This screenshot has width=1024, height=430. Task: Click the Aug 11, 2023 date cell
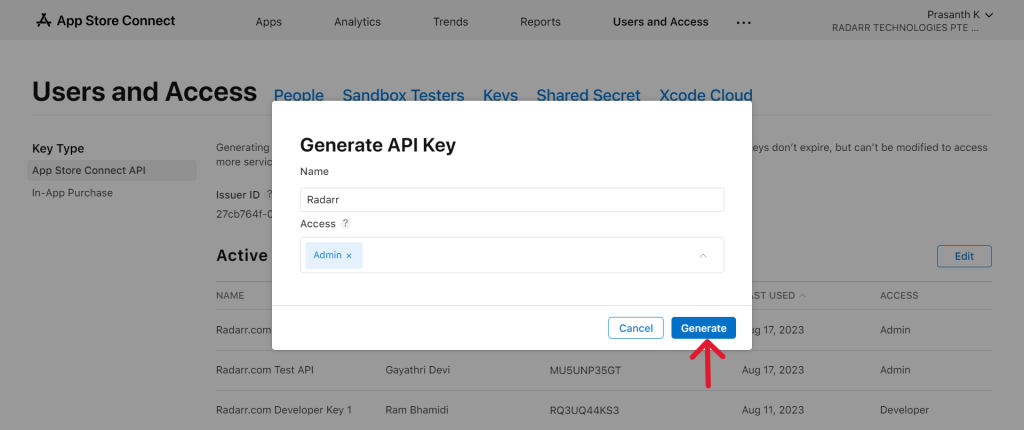[773, 410]
